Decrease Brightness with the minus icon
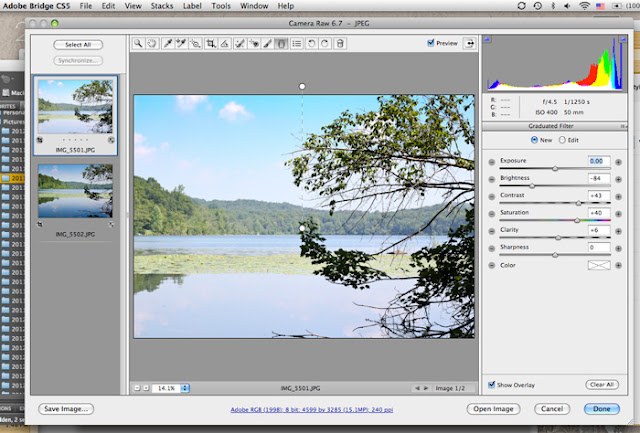640x433 pixels. coord(492,180)
